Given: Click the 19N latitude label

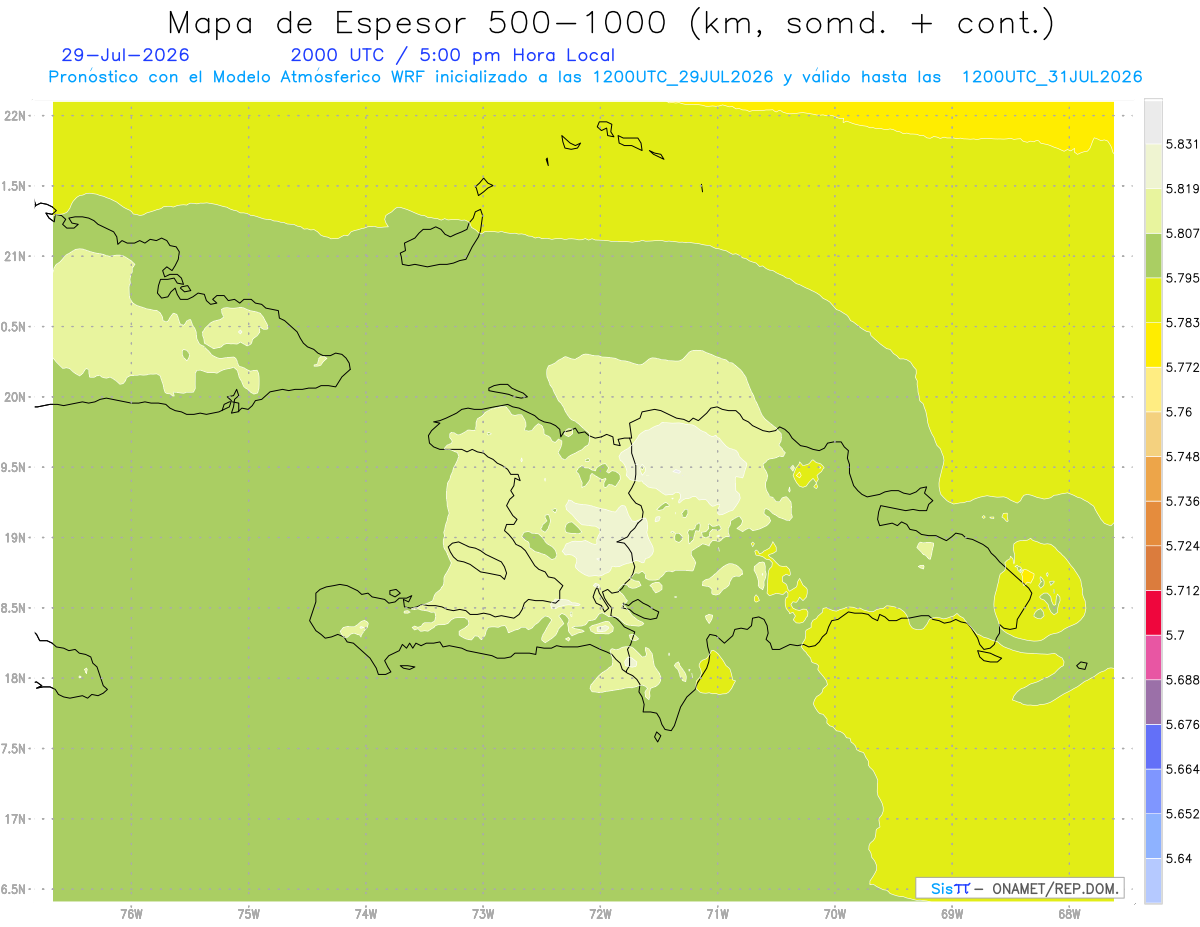Looking at the screenshot, I should (x=17, y=538).
